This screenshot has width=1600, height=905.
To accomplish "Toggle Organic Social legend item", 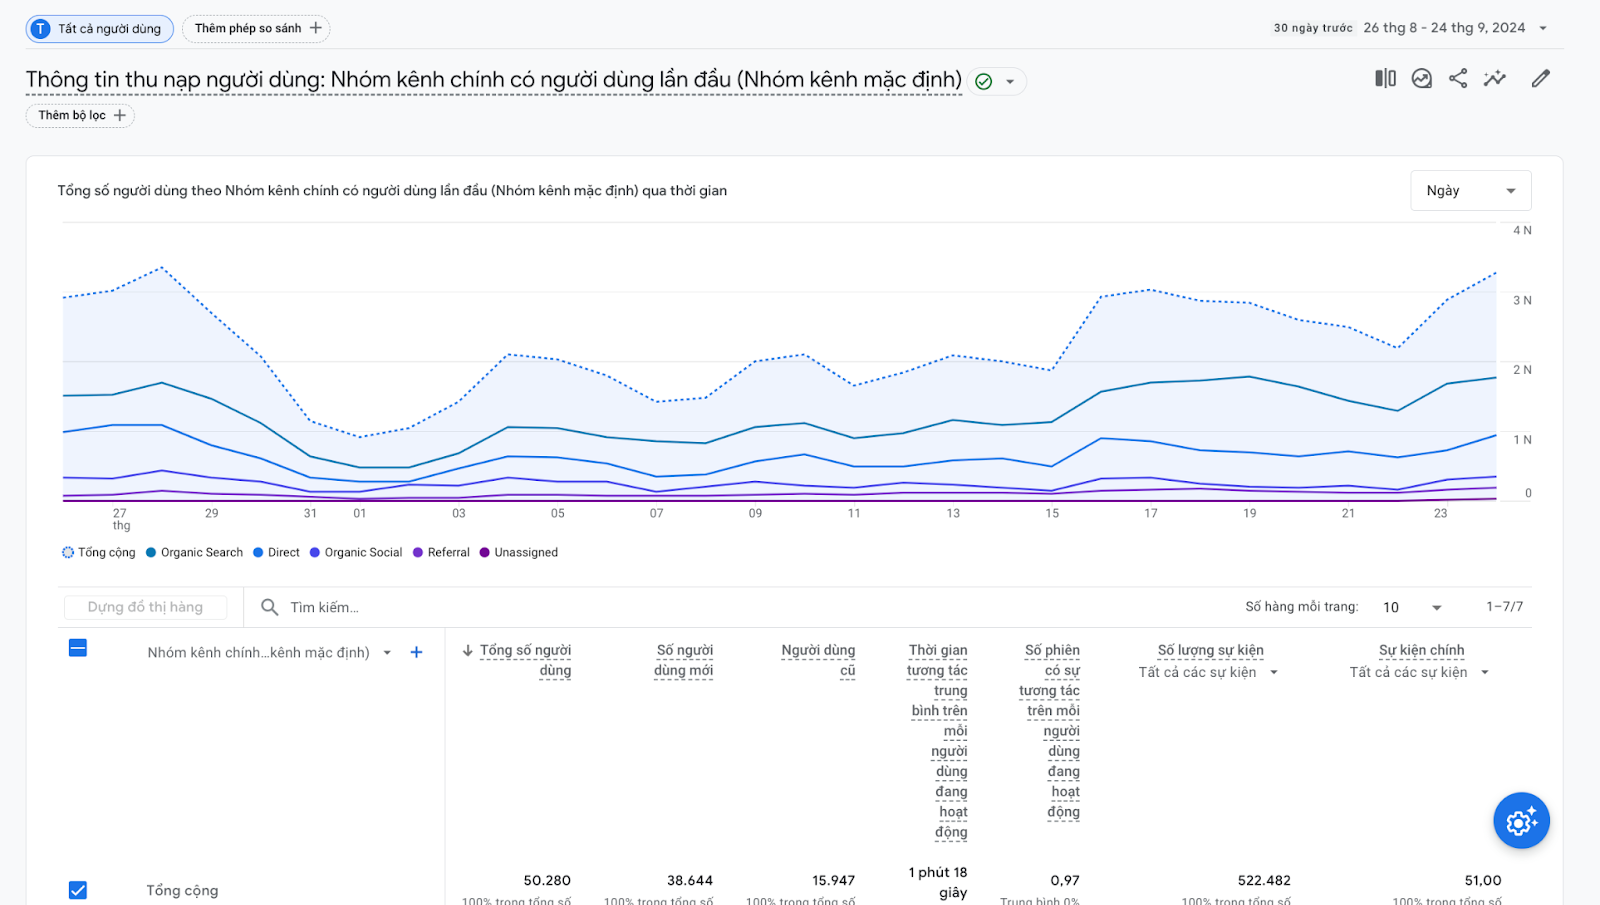I will 356,552.
